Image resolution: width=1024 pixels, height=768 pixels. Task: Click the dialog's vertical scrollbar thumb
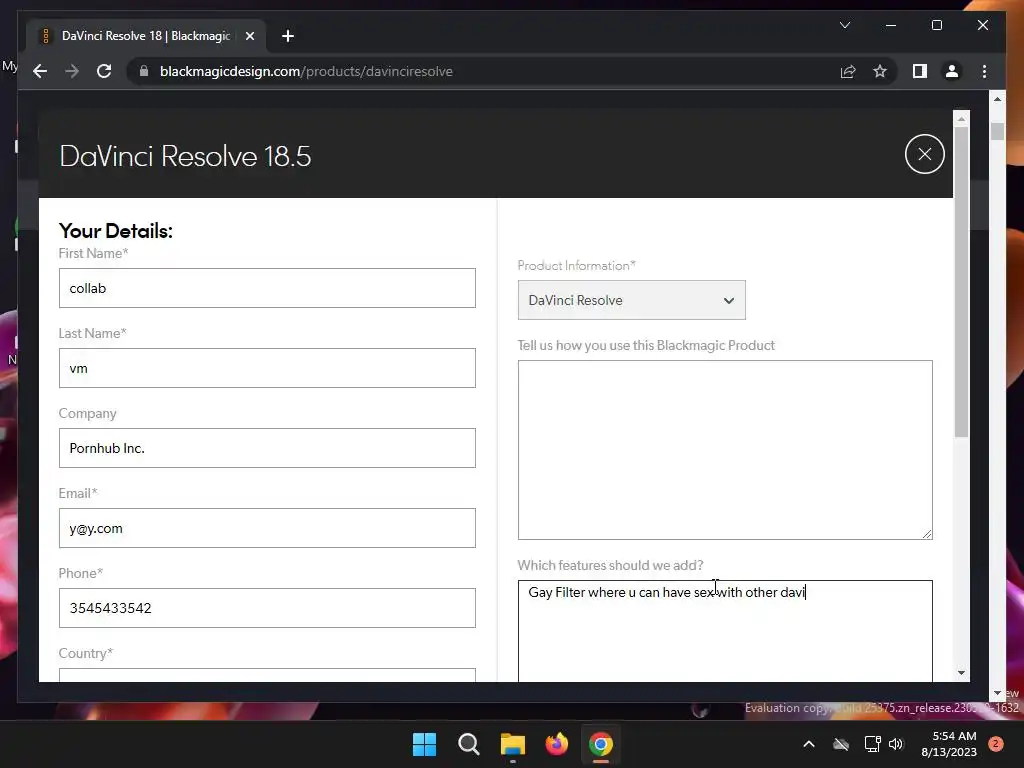(961, 281)
